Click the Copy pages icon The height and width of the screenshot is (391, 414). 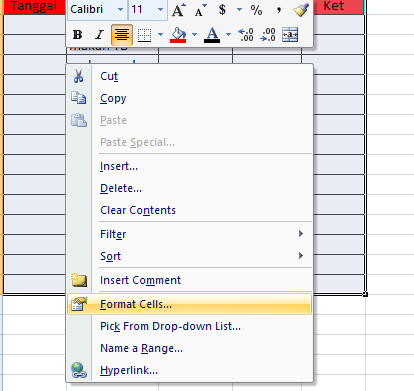coord(79,98)
